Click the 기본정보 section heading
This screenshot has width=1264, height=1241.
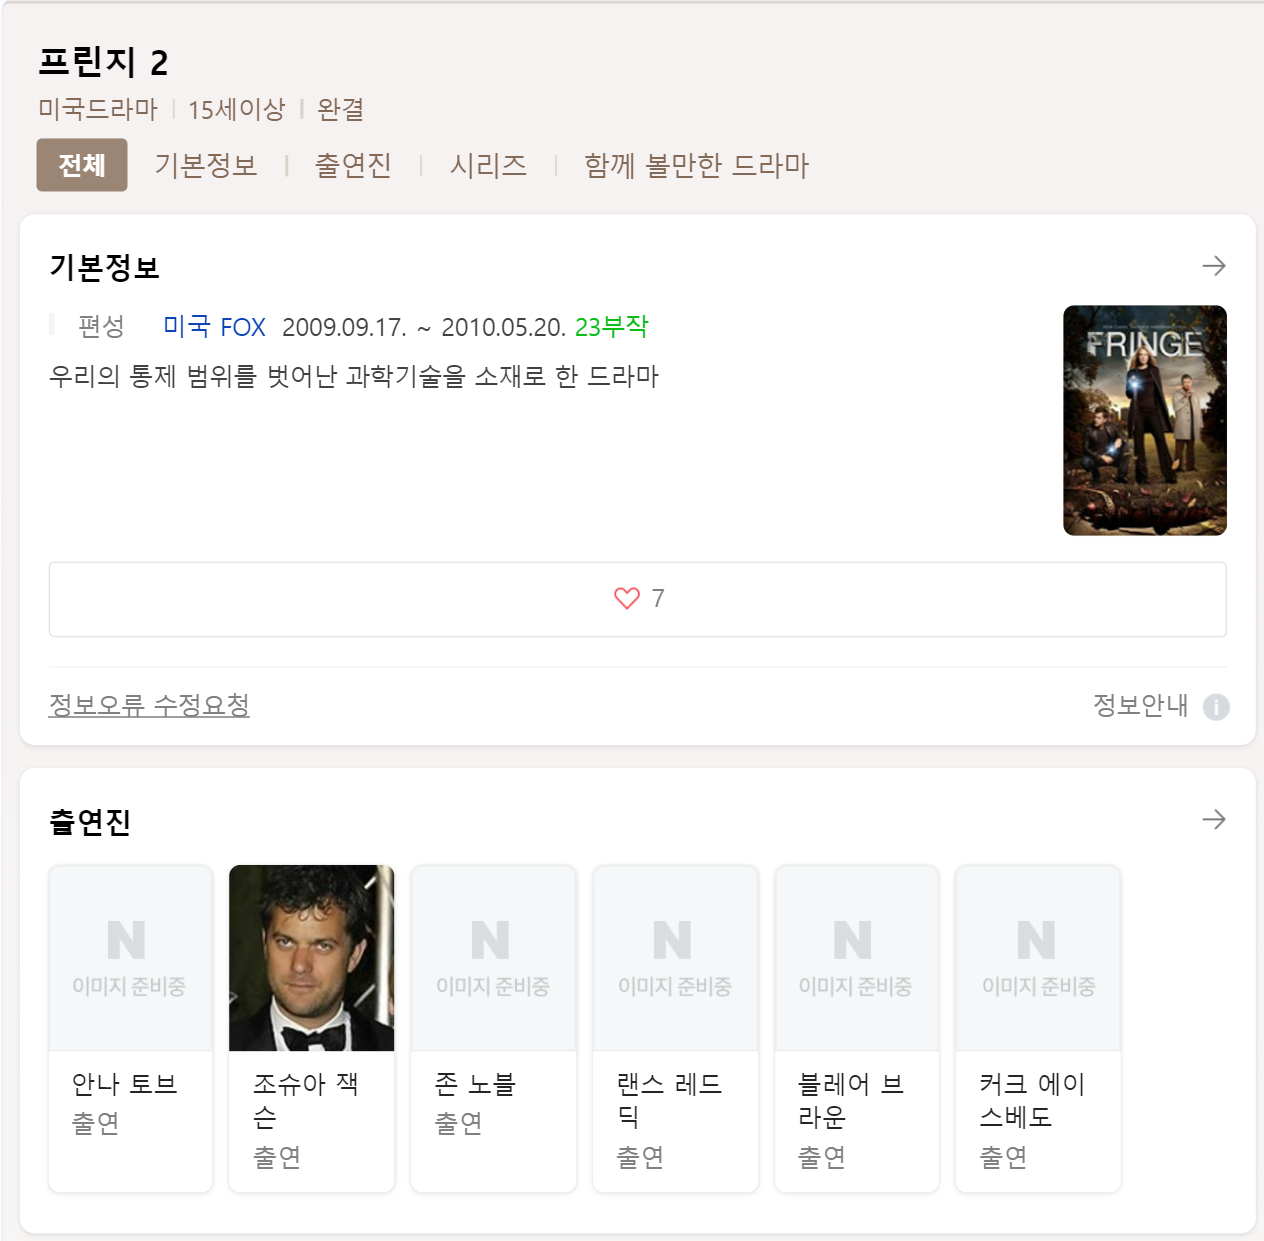(105, 267)
